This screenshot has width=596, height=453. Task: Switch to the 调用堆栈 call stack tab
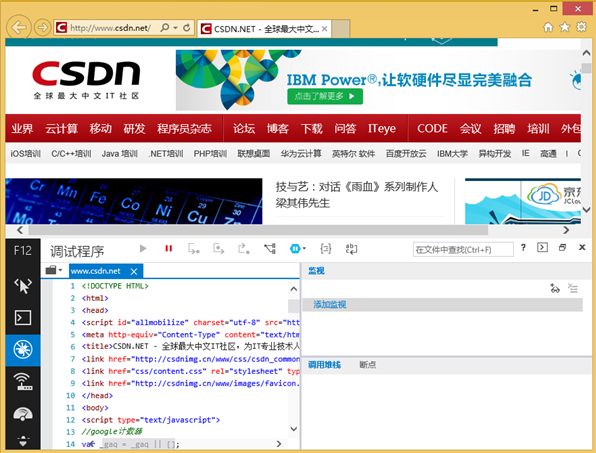(x=324, y=365)
